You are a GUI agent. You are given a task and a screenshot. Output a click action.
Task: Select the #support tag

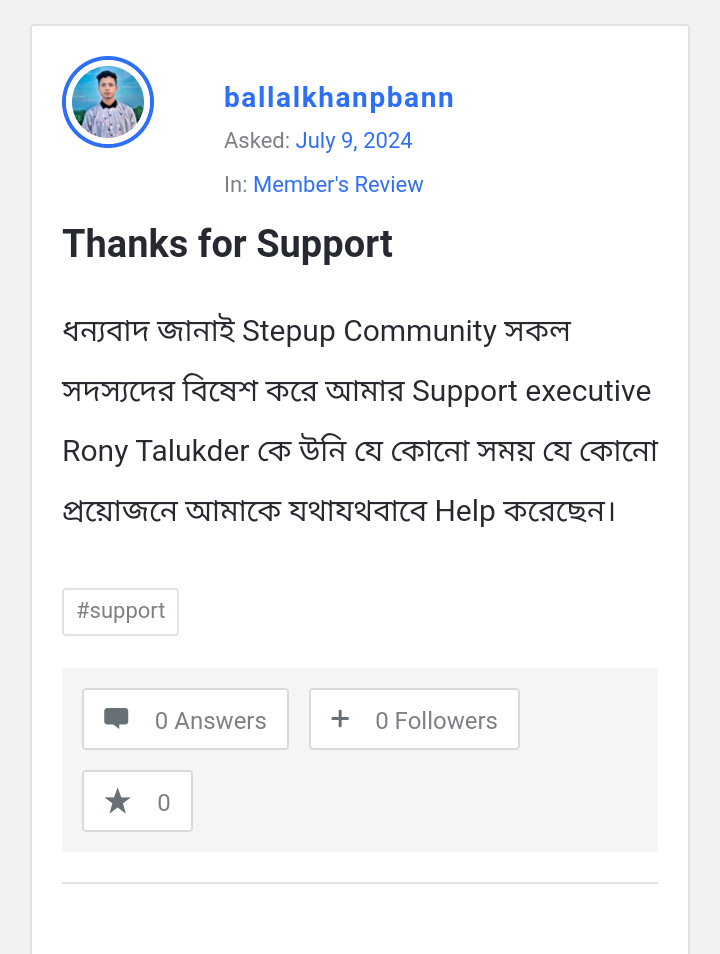120,611
